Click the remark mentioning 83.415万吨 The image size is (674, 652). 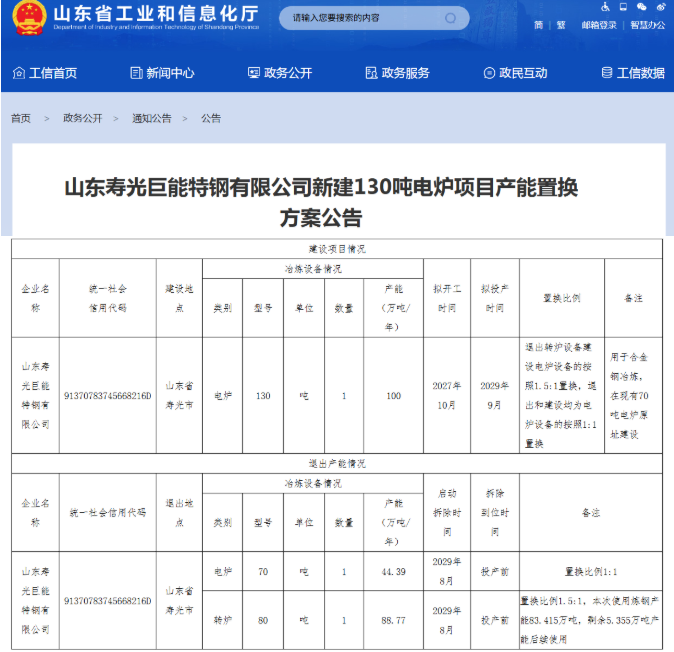click(x=589, y=620)
